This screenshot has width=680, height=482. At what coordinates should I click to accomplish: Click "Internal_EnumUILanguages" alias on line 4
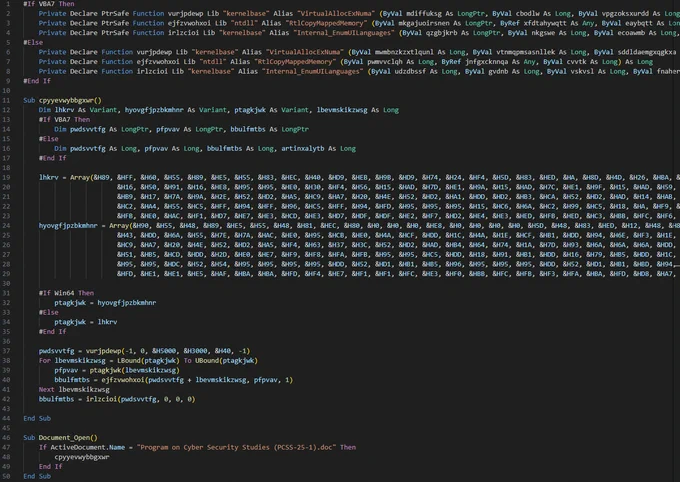tap(343, 33)
